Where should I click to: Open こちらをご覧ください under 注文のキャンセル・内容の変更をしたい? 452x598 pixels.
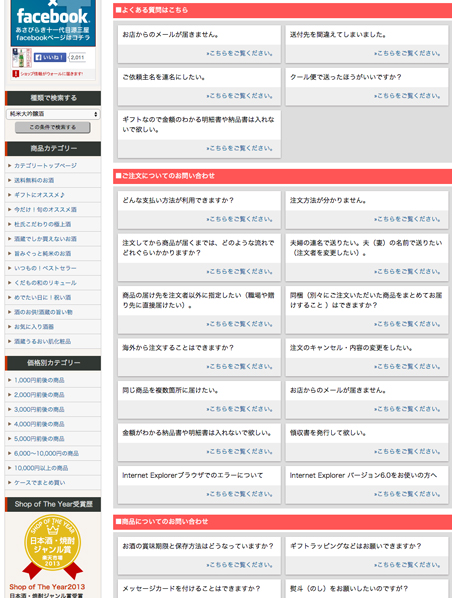coord(407,367)
